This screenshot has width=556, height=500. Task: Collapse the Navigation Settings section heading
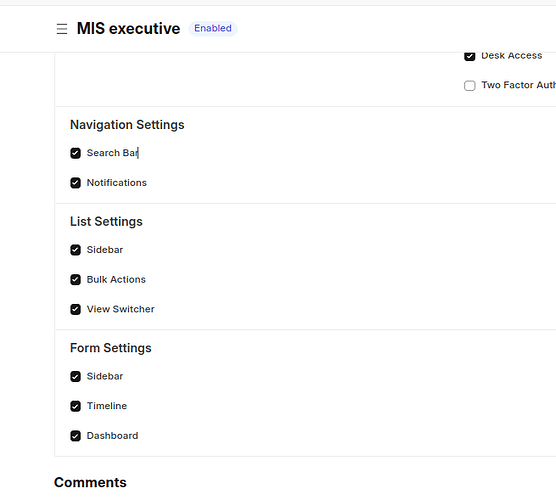coord(127,125)
